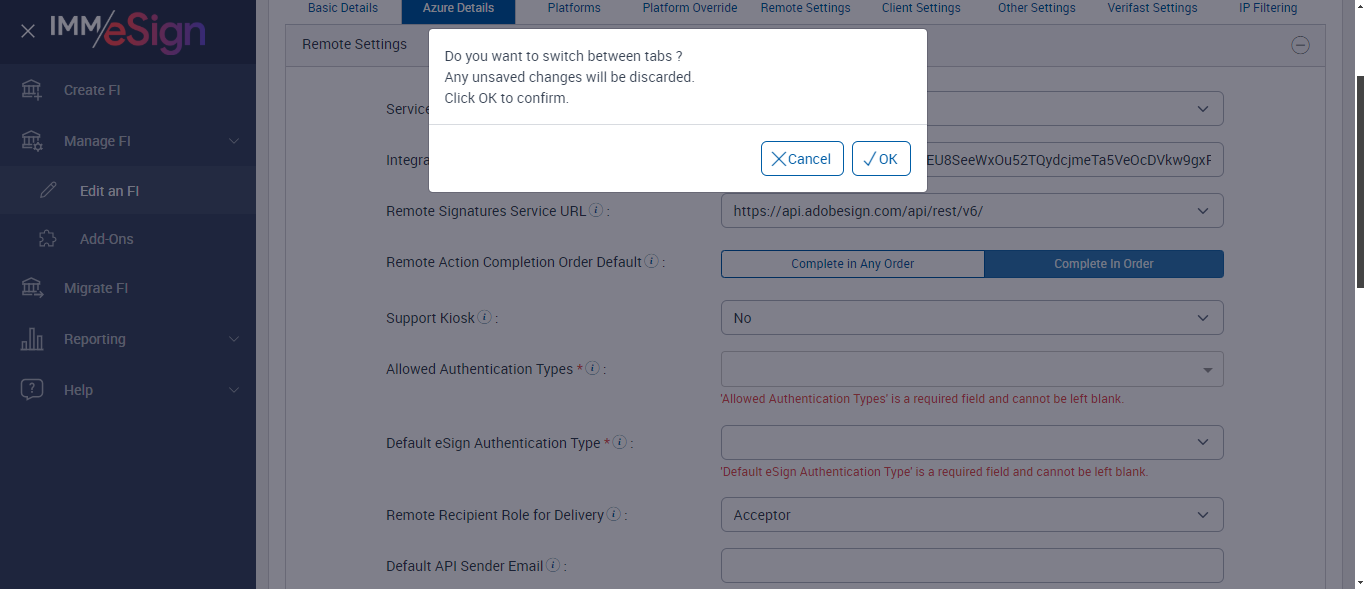This screenshot has width=1366, height=589.
Task: Open the IP Filtering tab
Action: (1260, 8)
